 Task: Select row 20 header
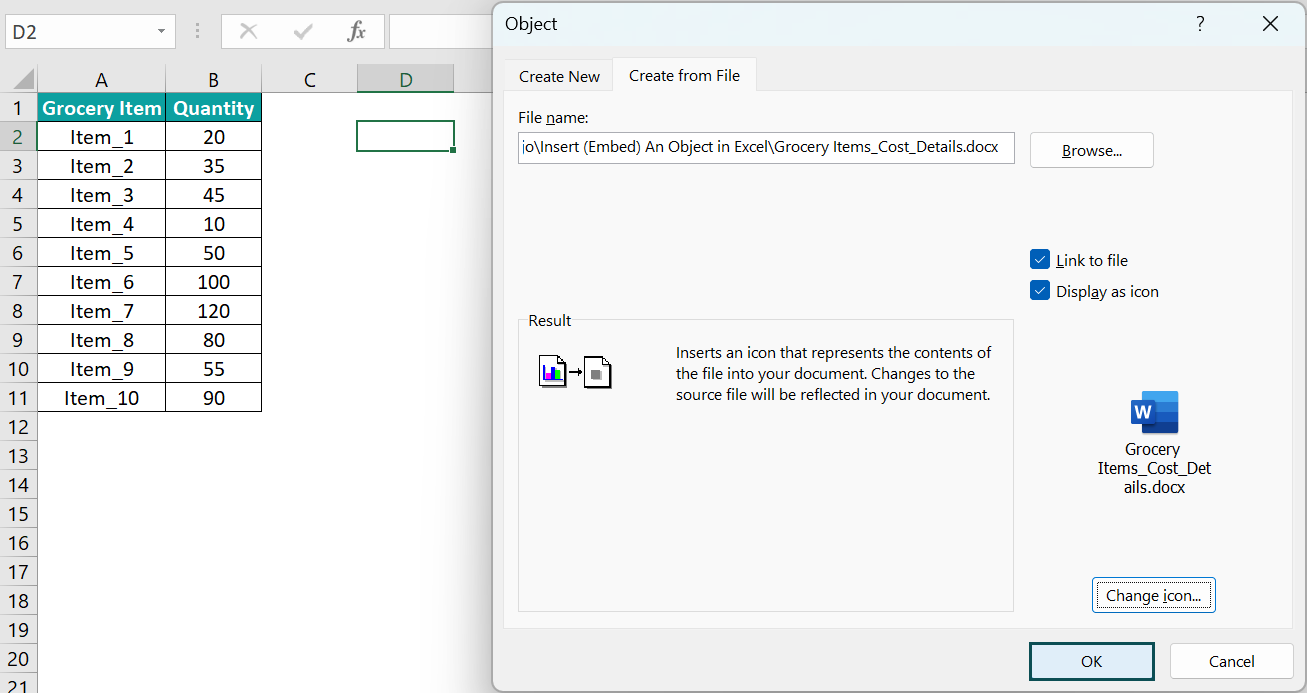pyautogui.click(x=18, y=659)
